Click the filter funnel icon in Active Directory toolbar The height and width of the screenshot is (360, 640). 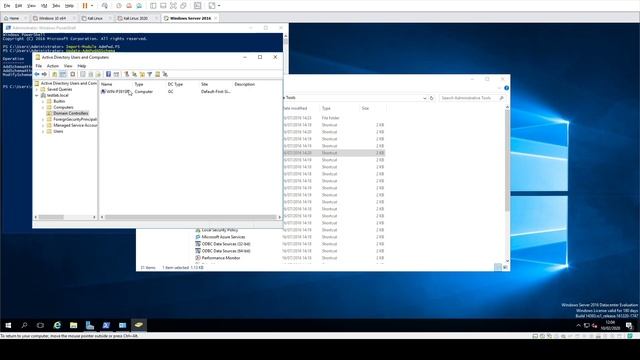(150, 74)
